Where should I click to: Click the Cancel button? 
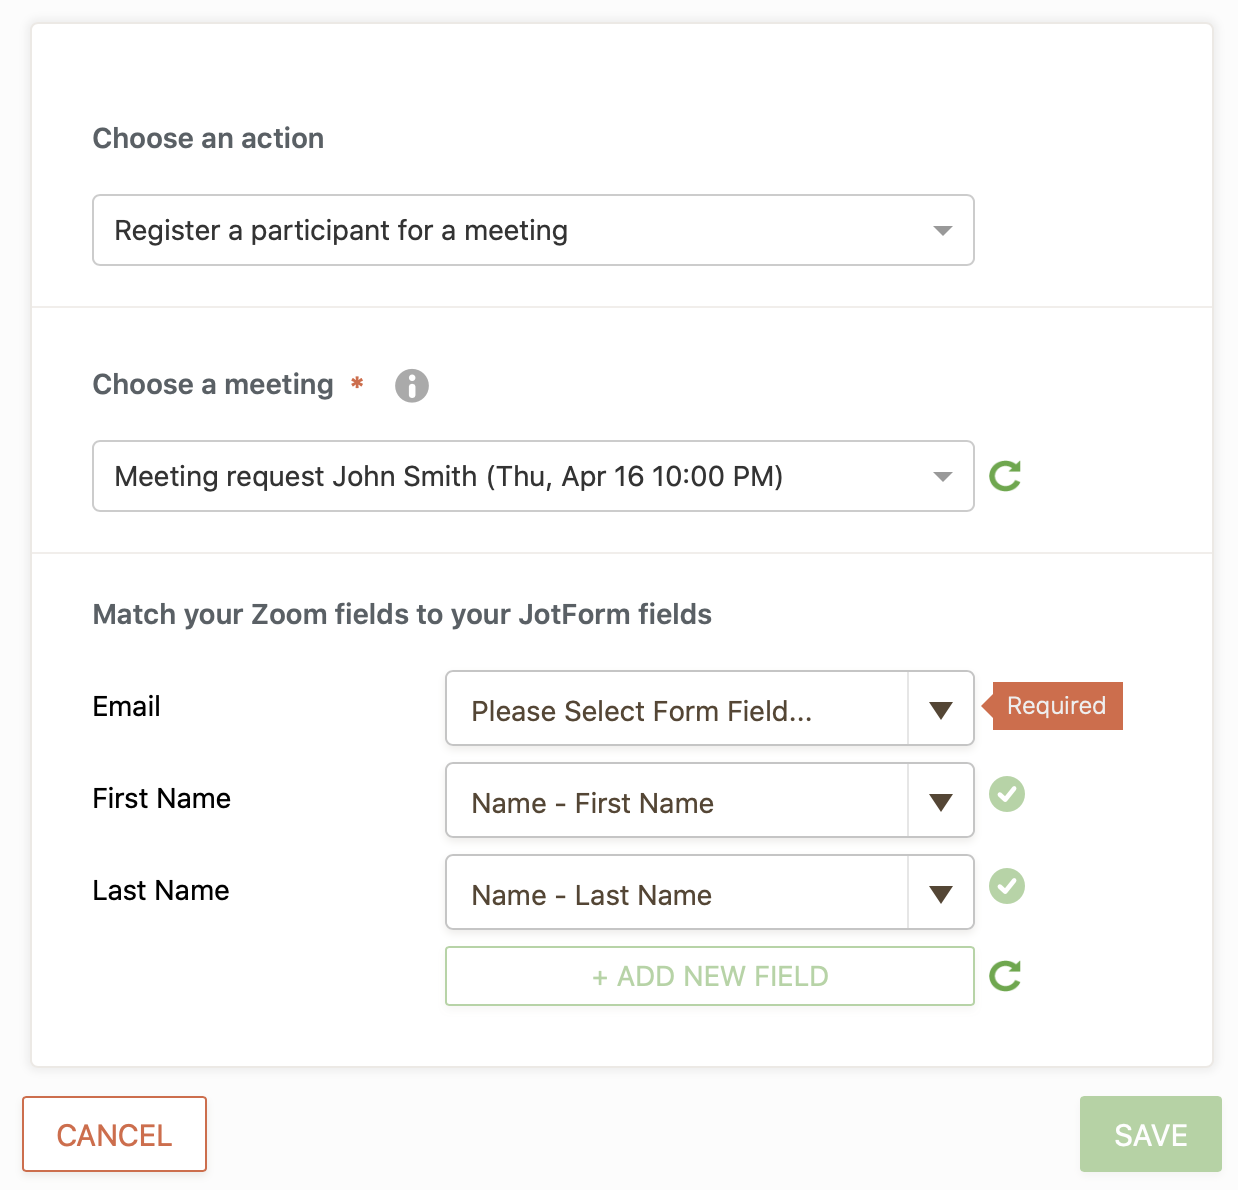114,1134
